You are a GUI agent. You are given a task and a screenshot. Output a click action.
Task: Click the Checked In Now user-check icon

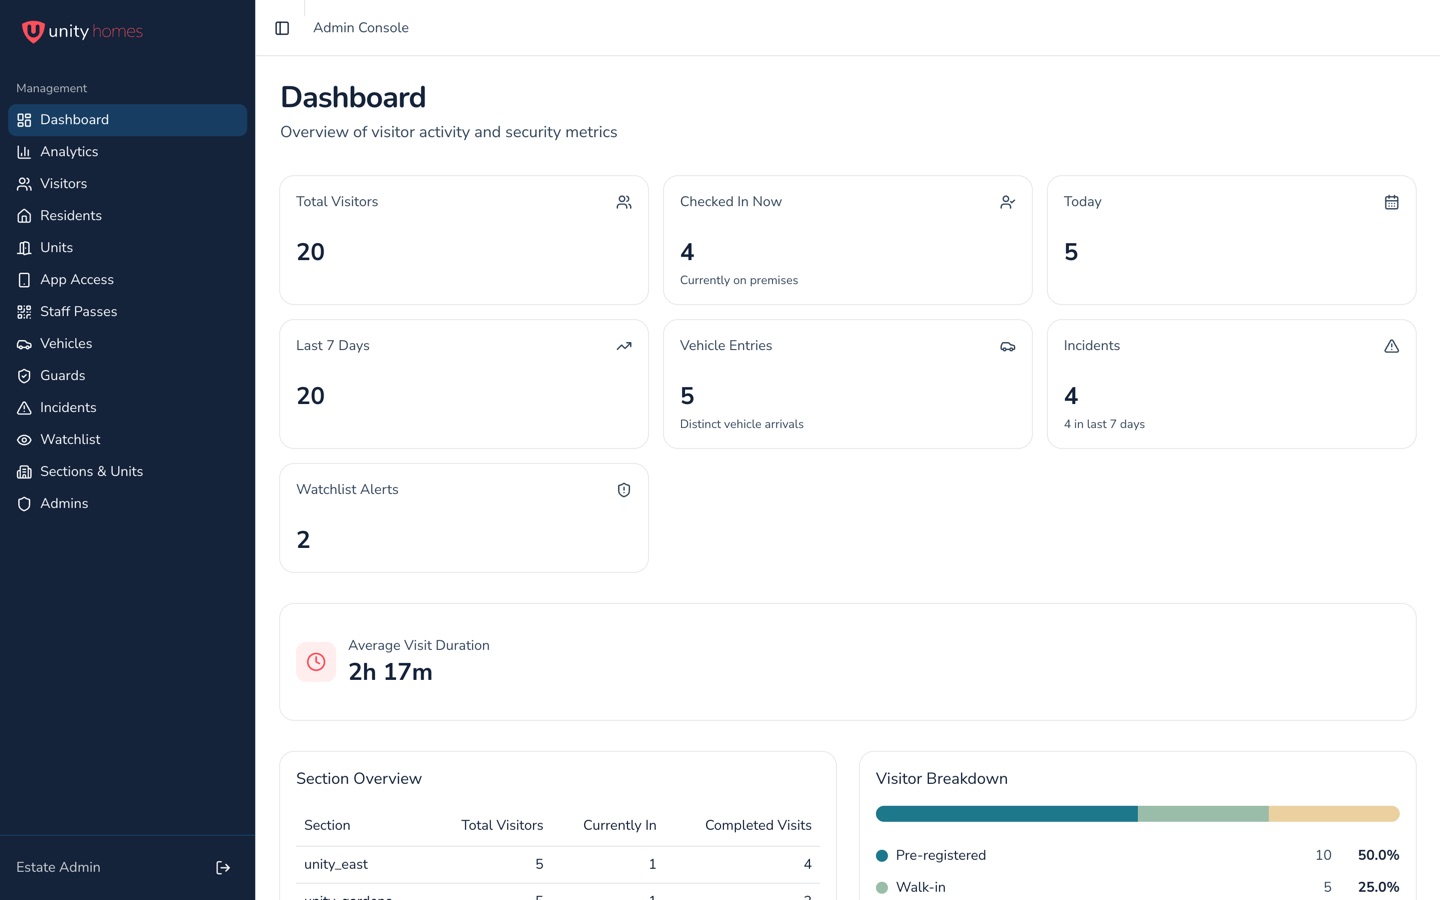pos(1008,202)
